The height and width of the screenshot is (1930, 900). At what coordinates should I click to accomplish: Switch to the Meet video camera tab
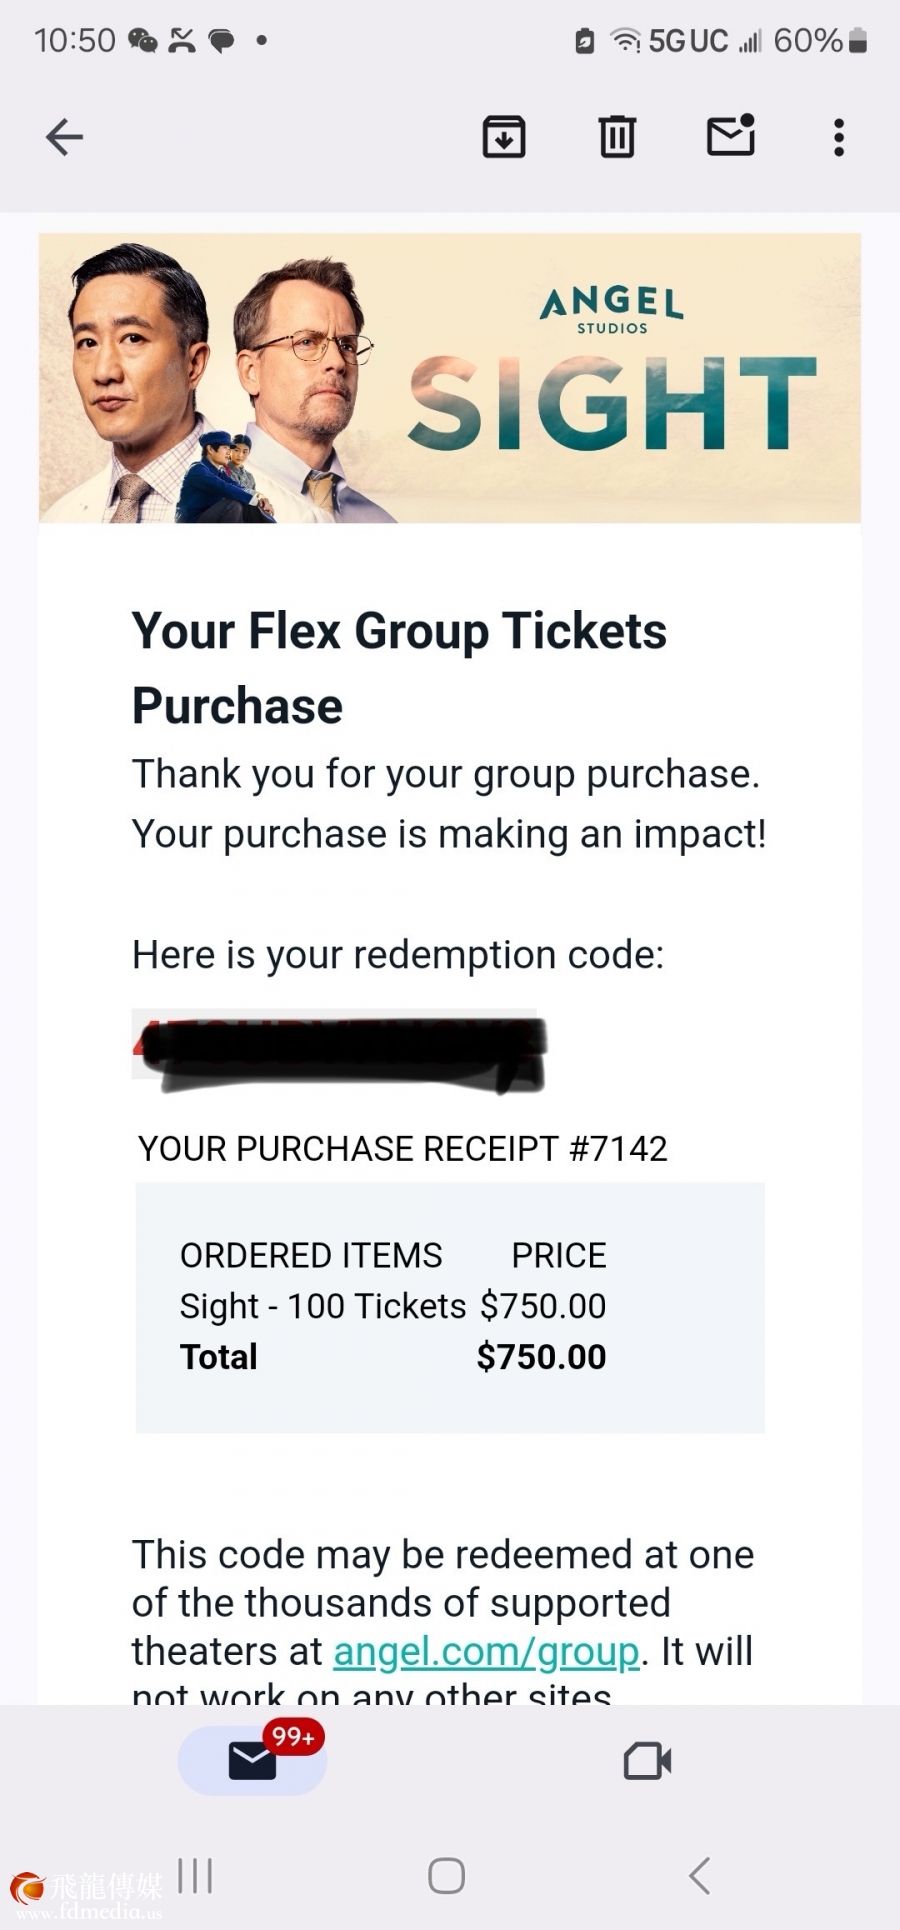(x=647, y=1761)
